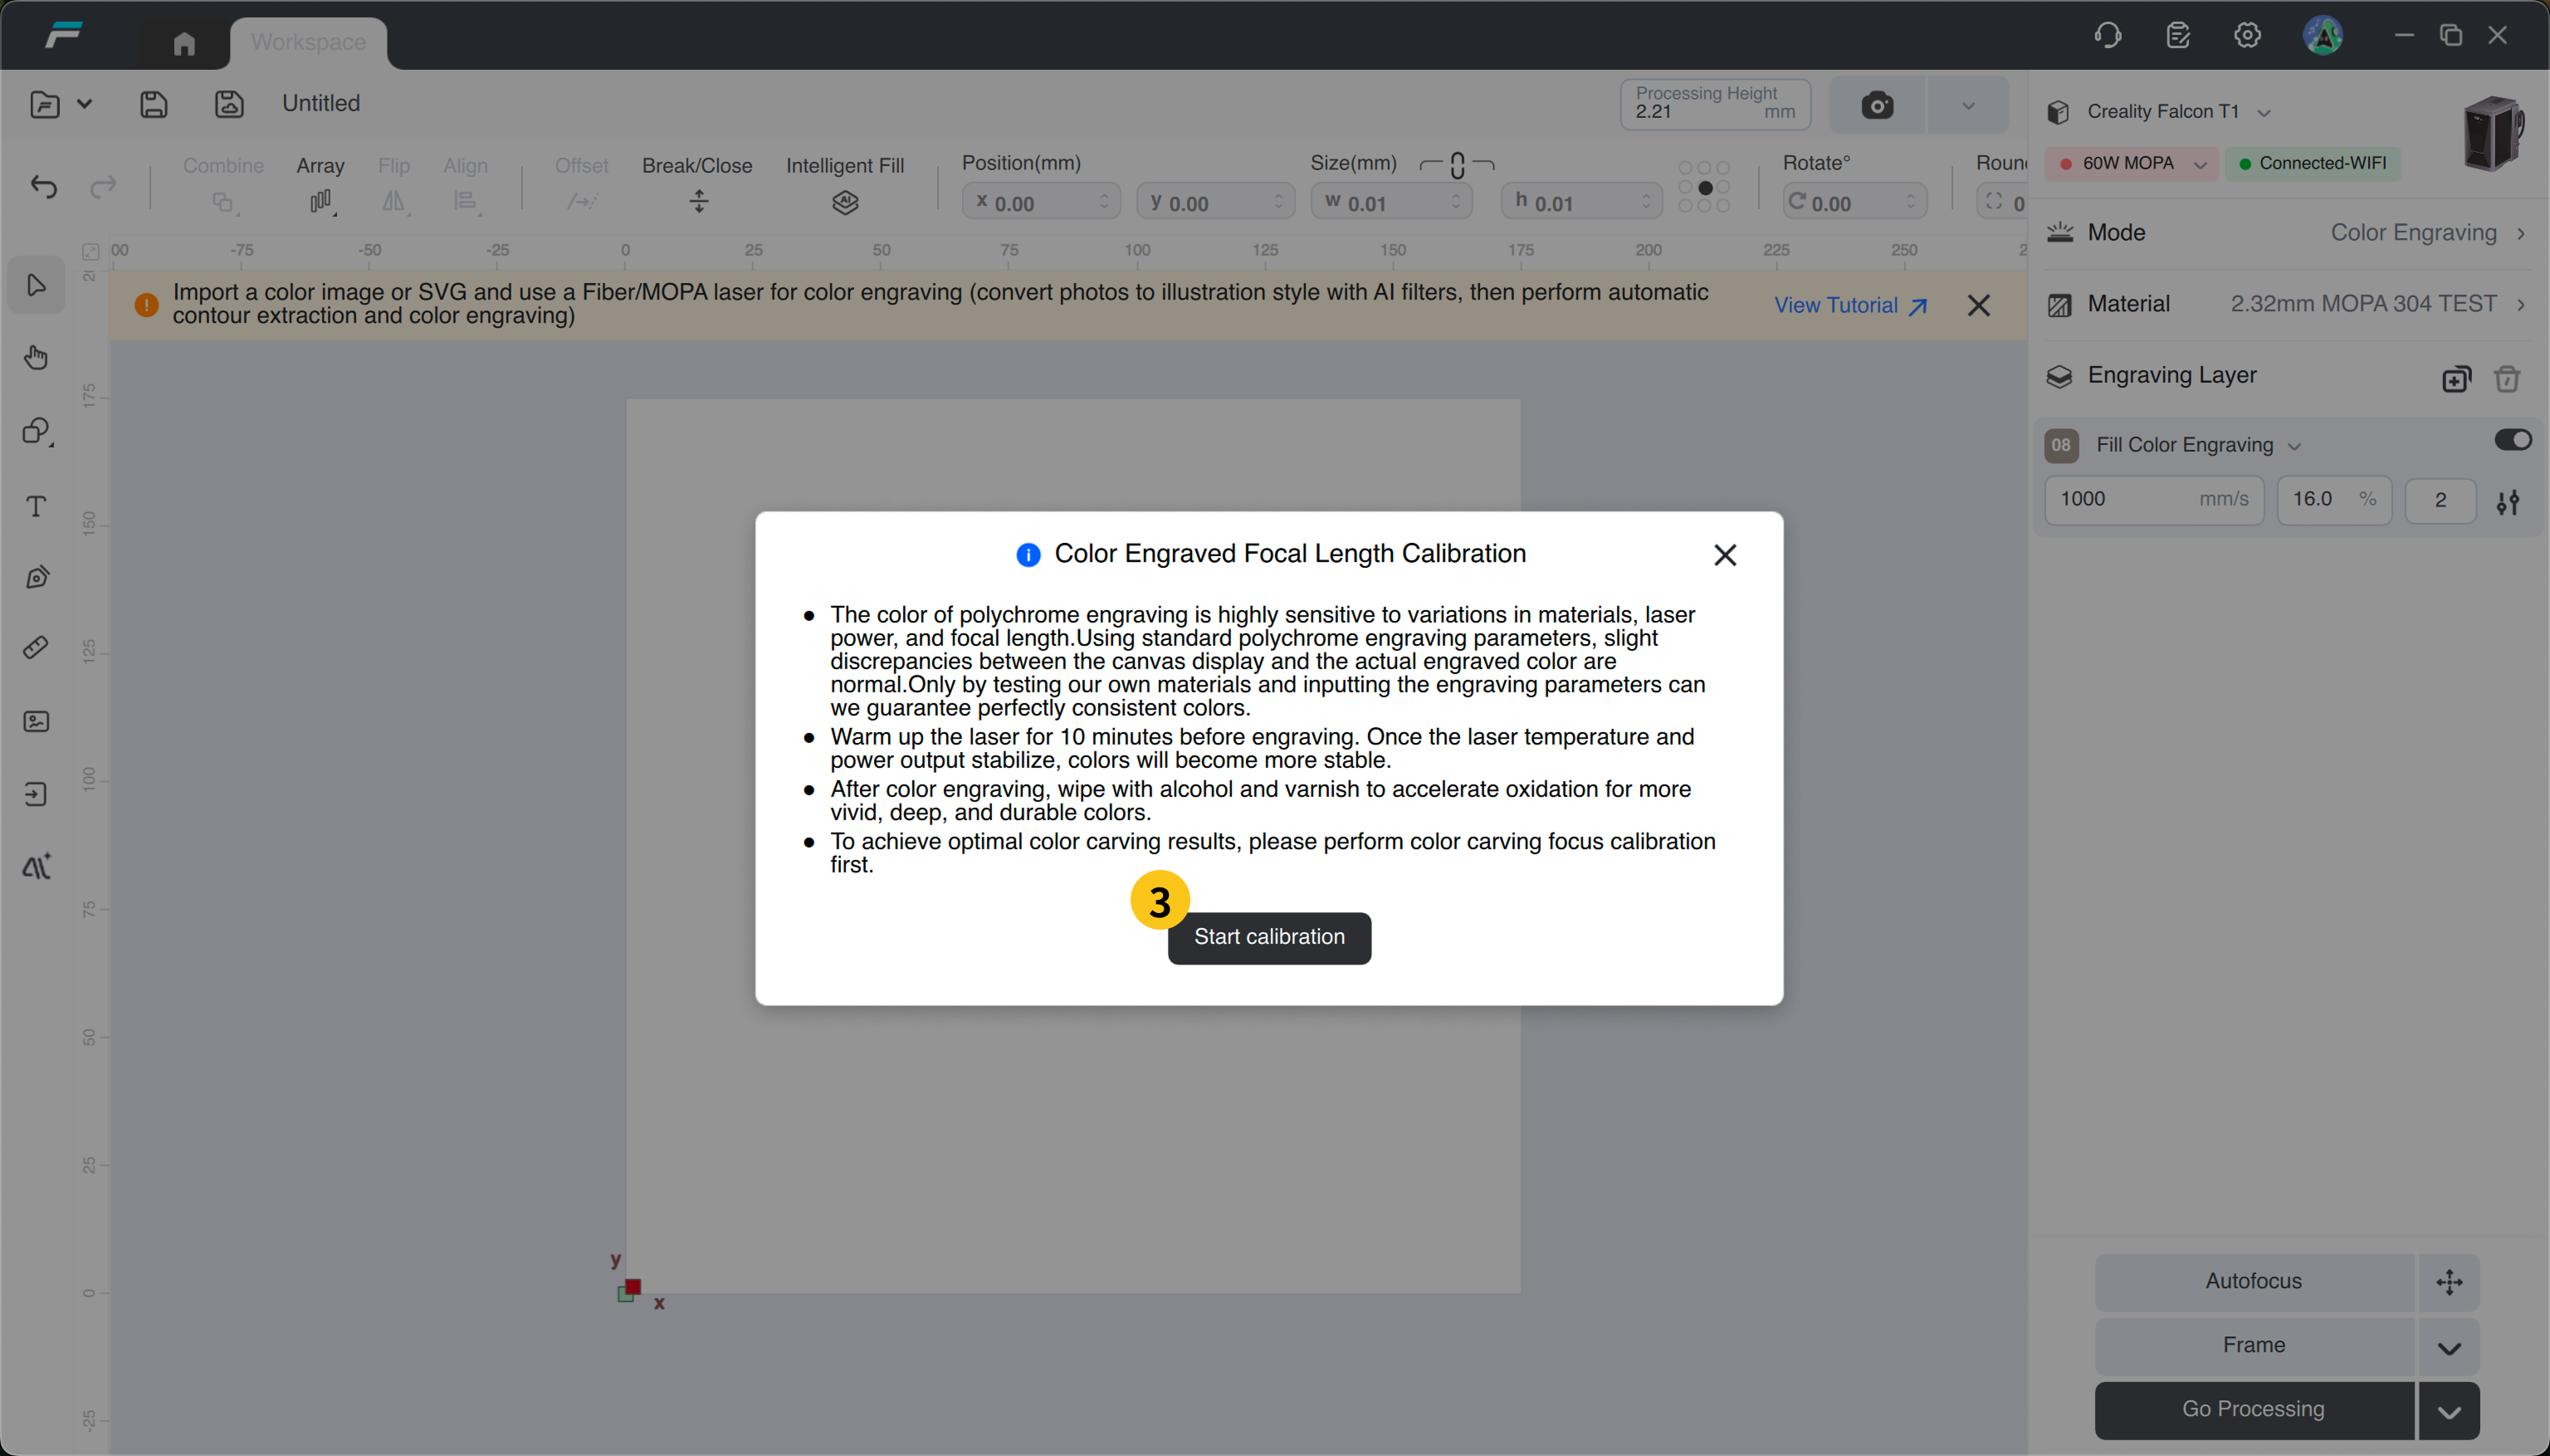
Task: Select the arrow selection tool
Action: [37, 286]
